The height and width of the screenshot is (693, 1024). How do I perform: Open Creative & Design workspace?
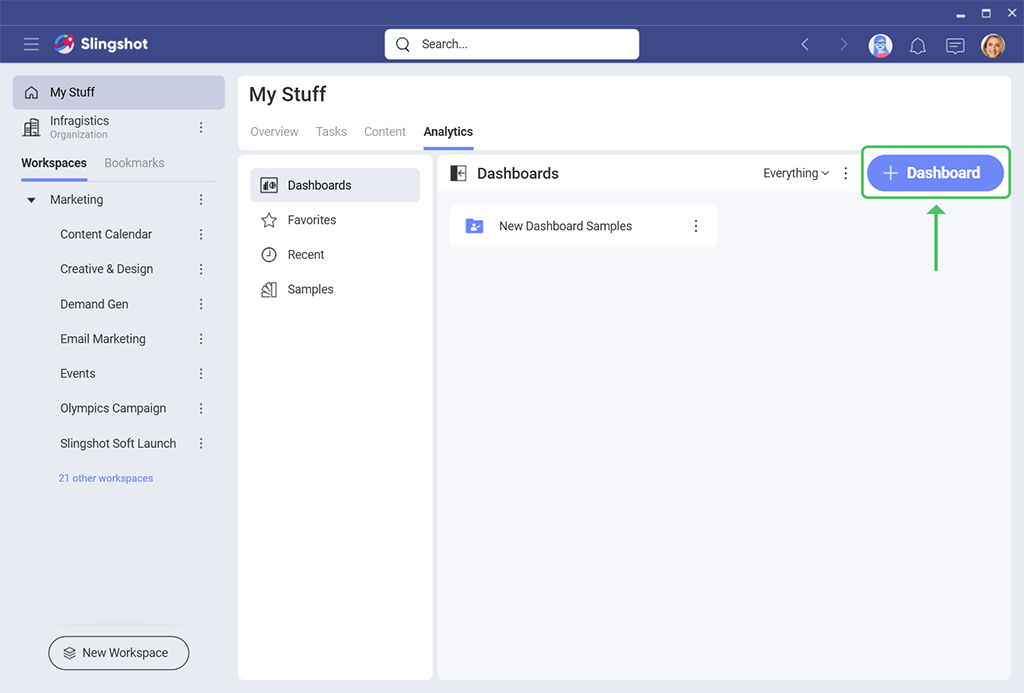pos(106,269)
